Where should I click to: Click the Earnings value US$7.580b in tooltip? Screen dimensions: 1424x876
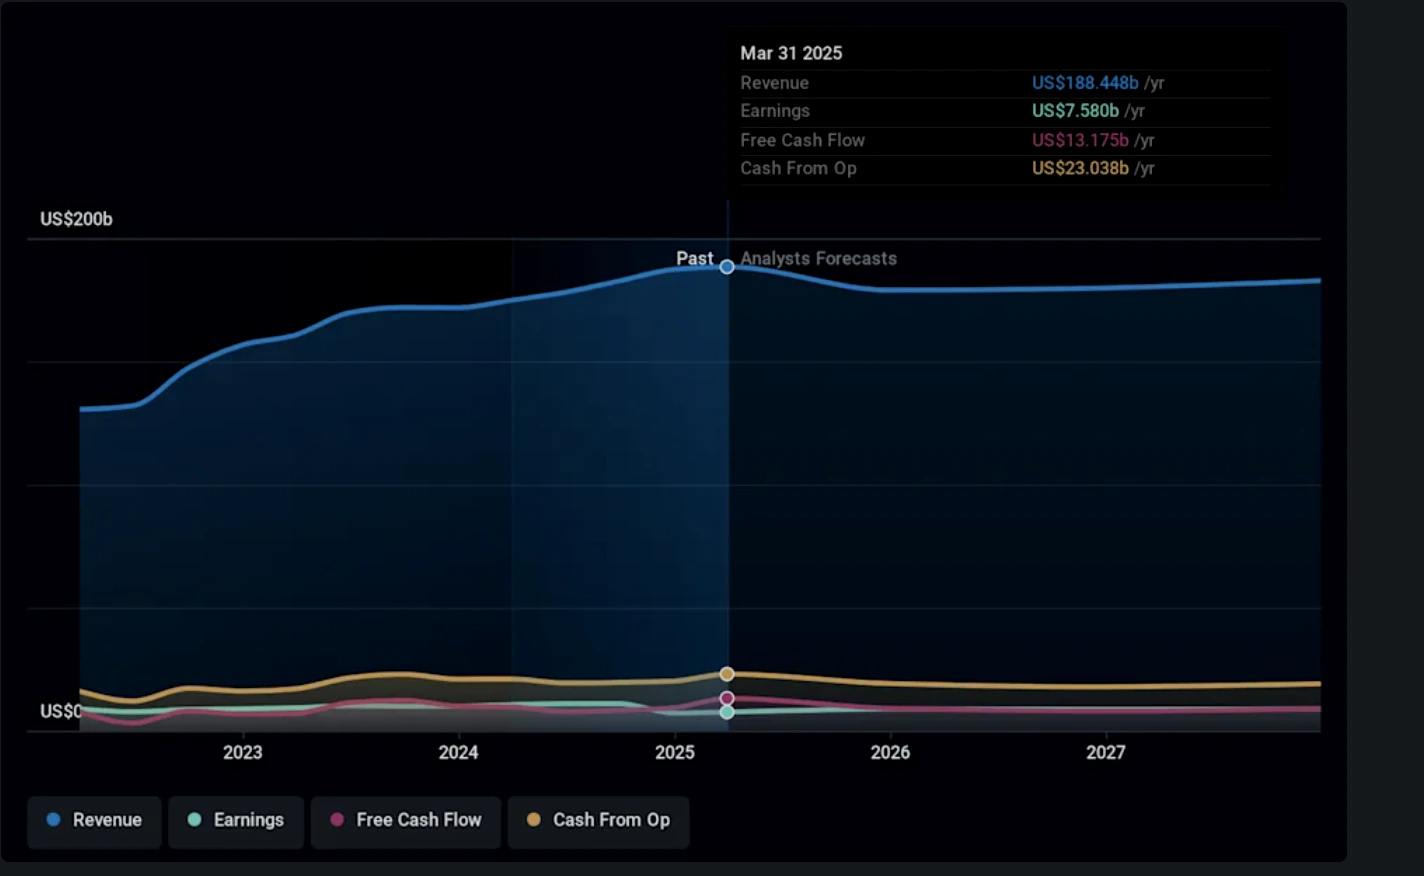[x=1075, y=111]
